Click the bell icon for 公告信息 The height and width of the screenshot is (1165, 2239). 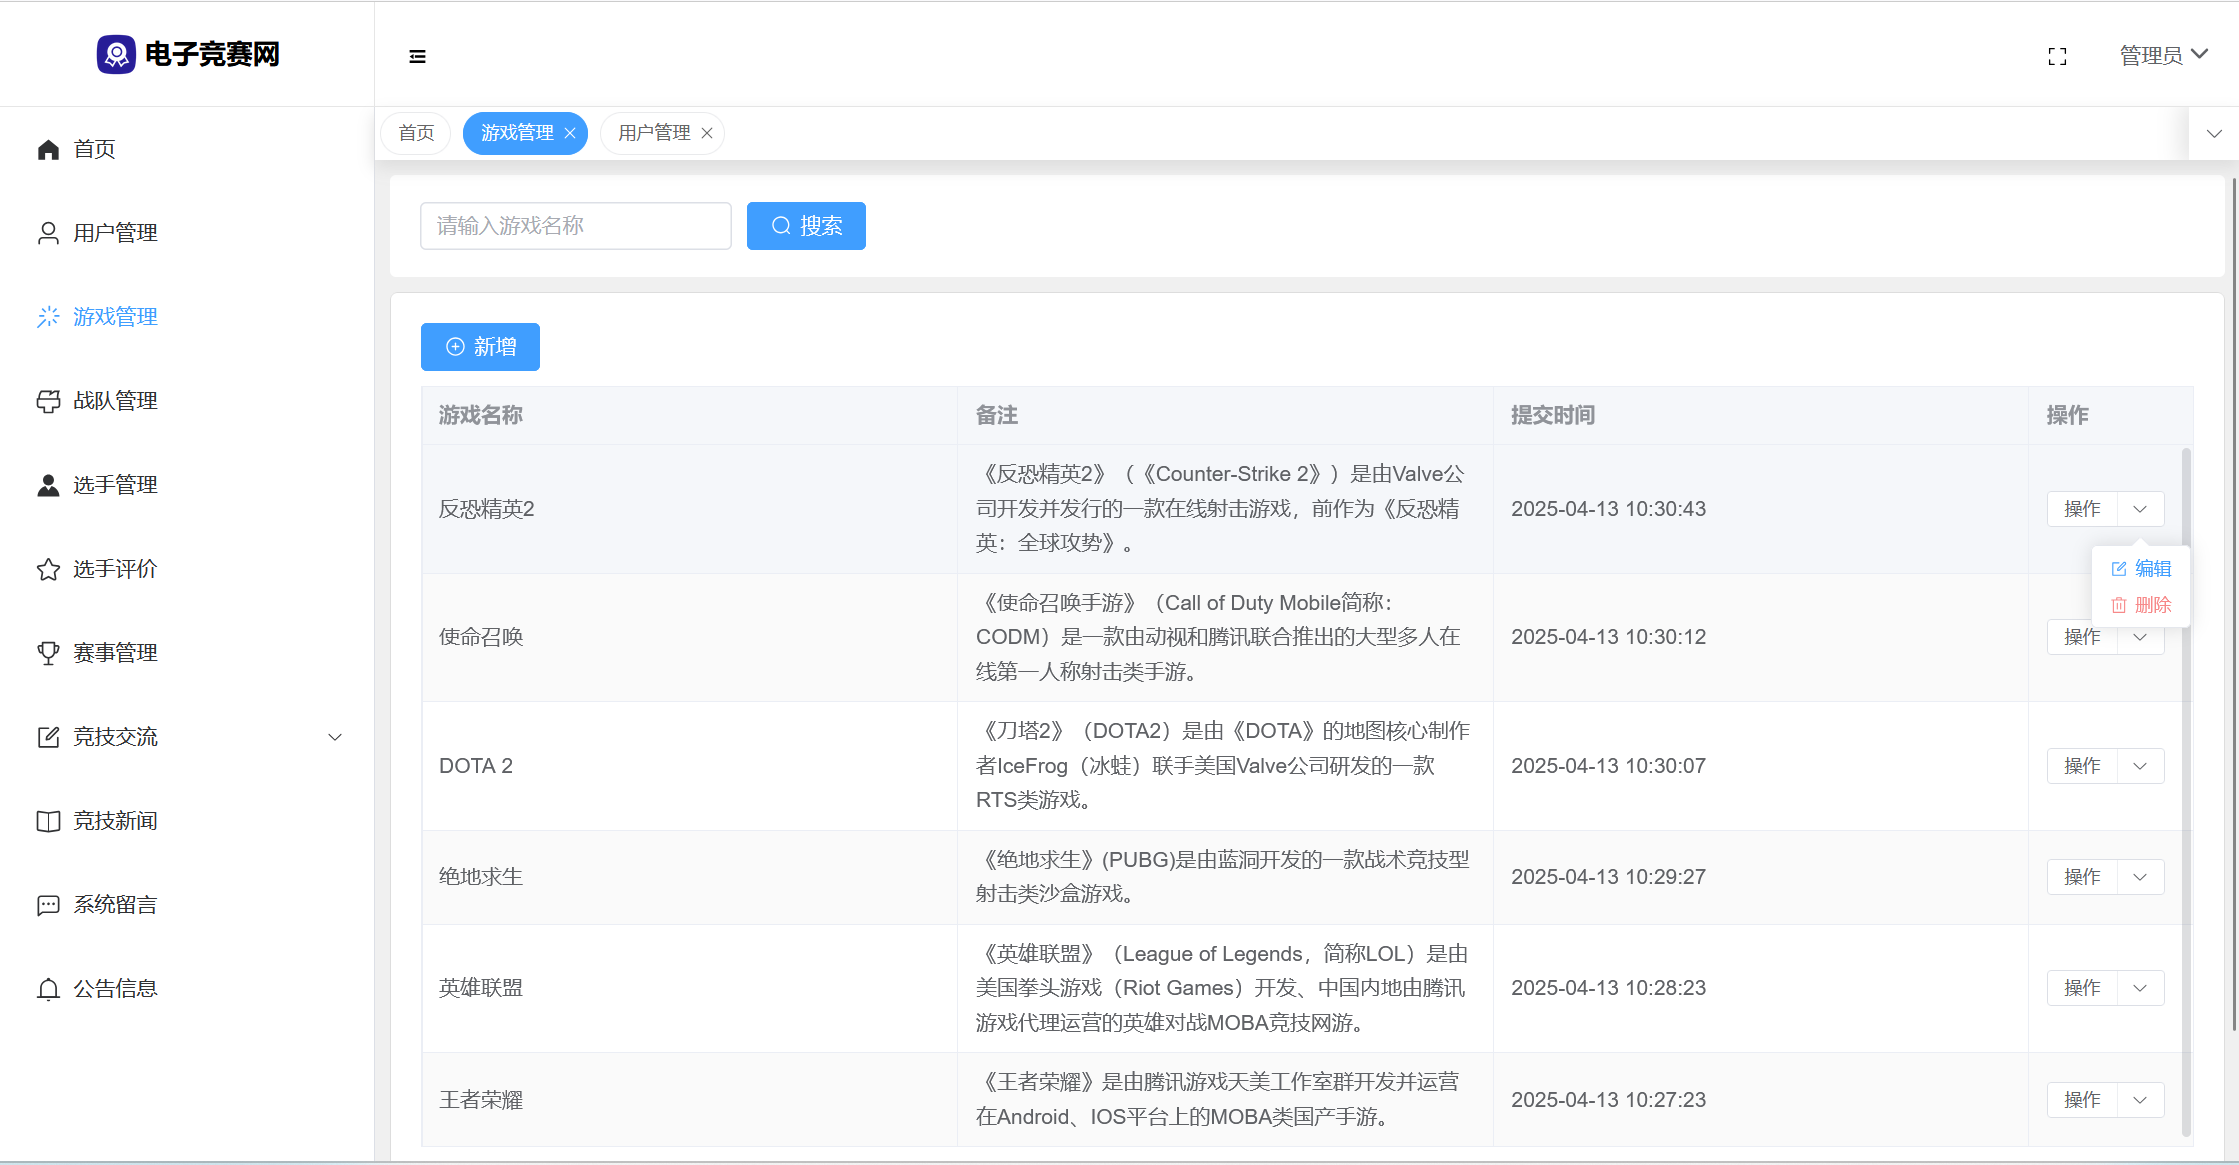(x=48, y=989)
